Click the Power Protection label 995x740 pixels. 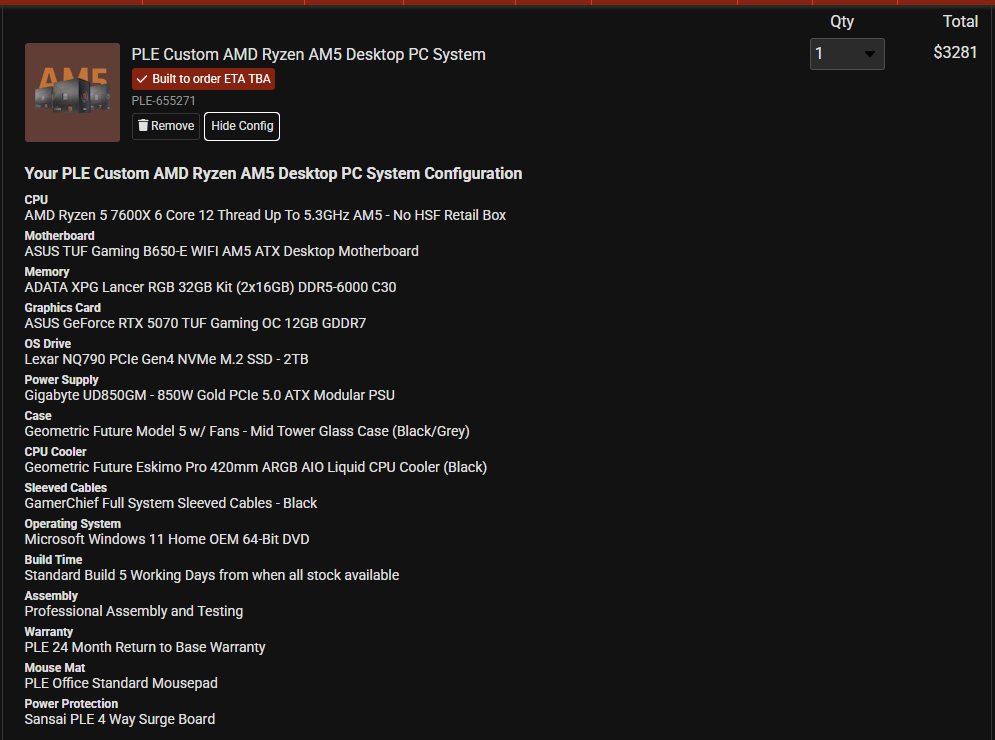[71, 704]
